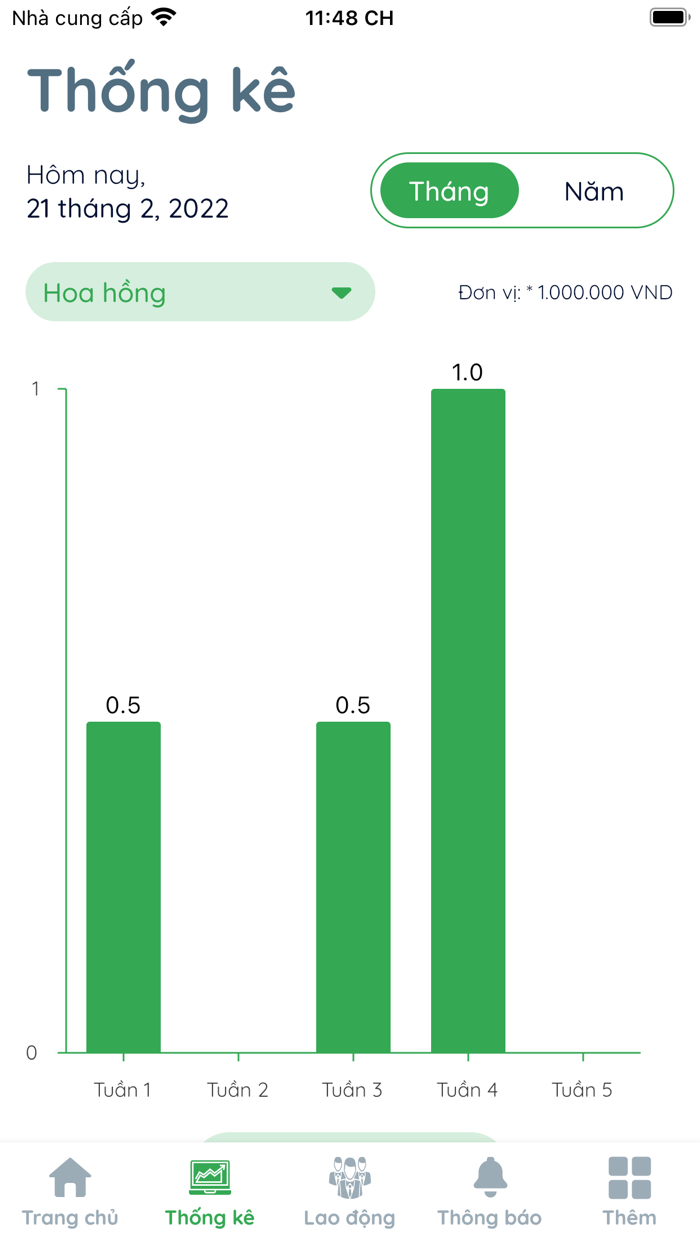Screen dimensions: 700x1244
Task: Tap the Tuần 3 bar
Action: pyautogui.click(x=353, y=886)
